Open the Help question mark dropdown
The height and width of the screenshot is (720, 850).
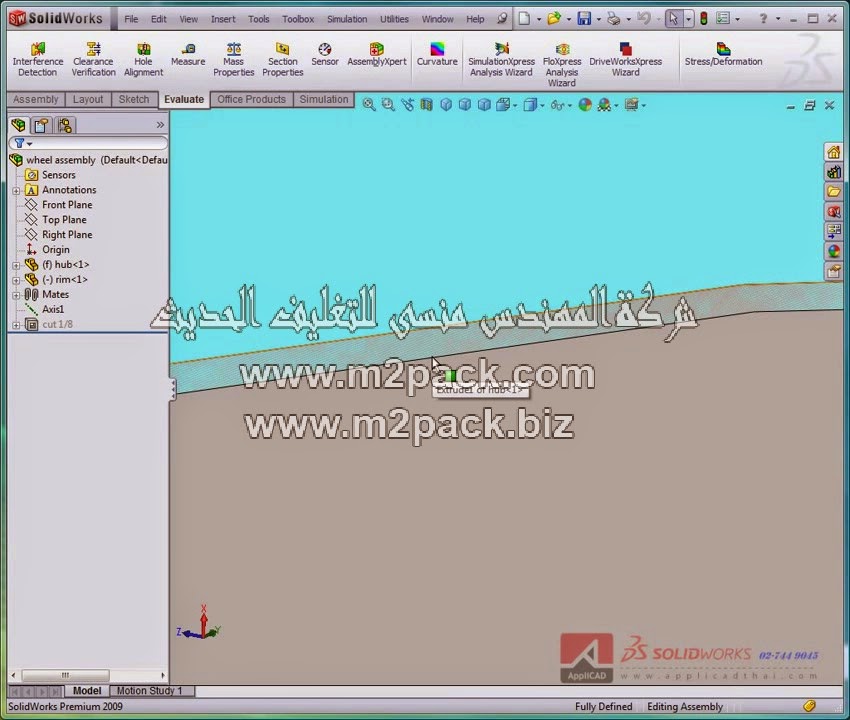coord(778,20)
